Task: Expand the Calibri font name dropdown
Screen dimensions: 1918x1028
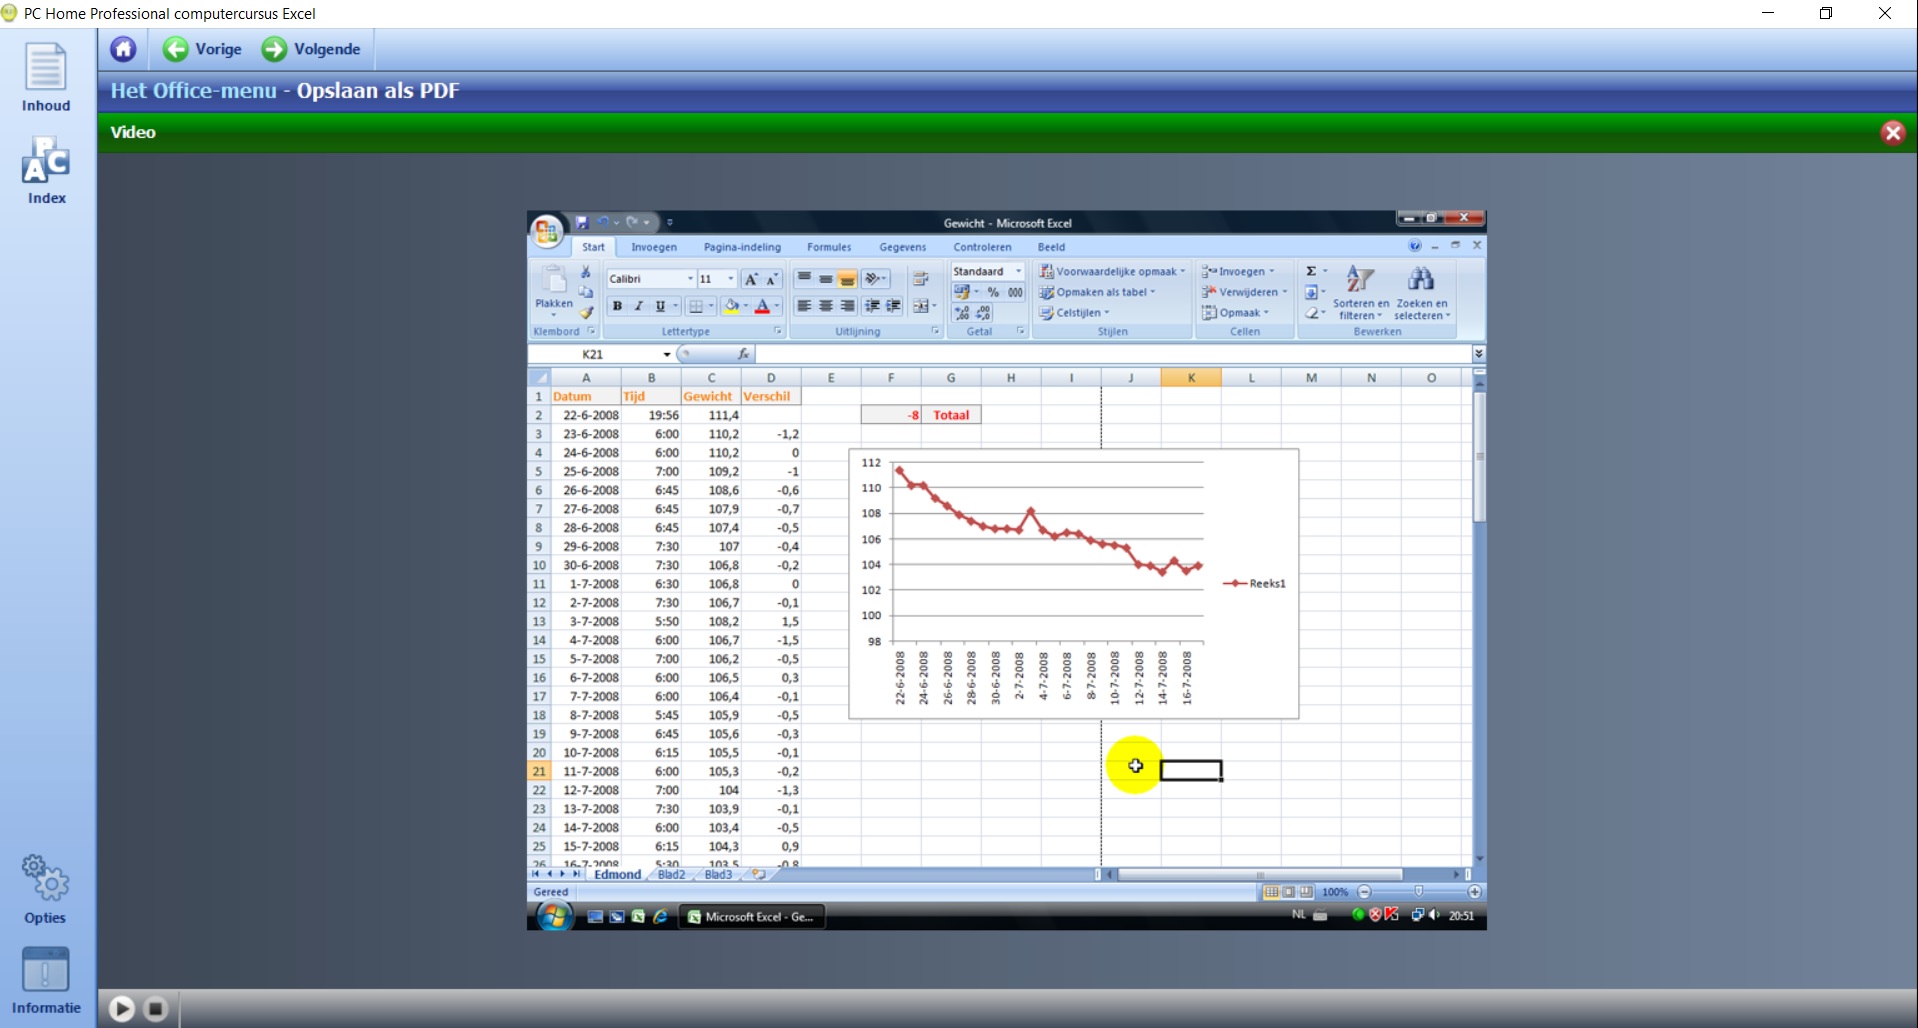Action: (x=690, y=279)
